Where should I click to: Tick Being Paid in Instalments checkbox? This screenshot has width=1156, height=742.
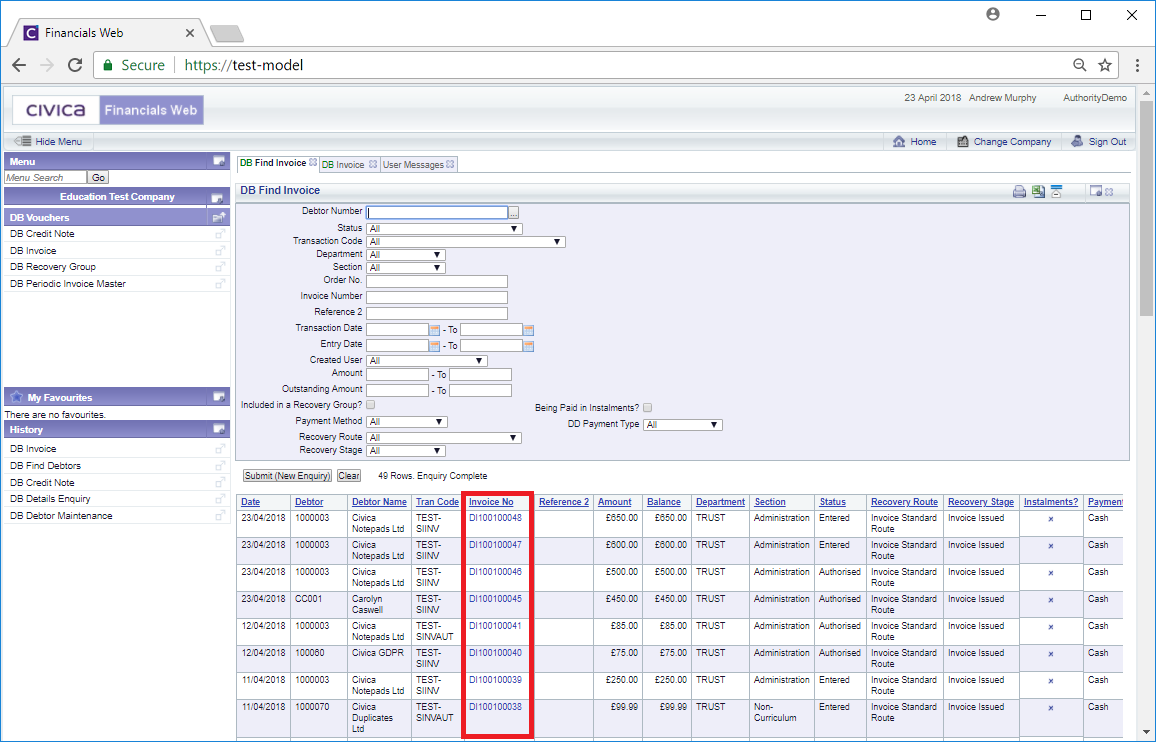tap(647, 408)
